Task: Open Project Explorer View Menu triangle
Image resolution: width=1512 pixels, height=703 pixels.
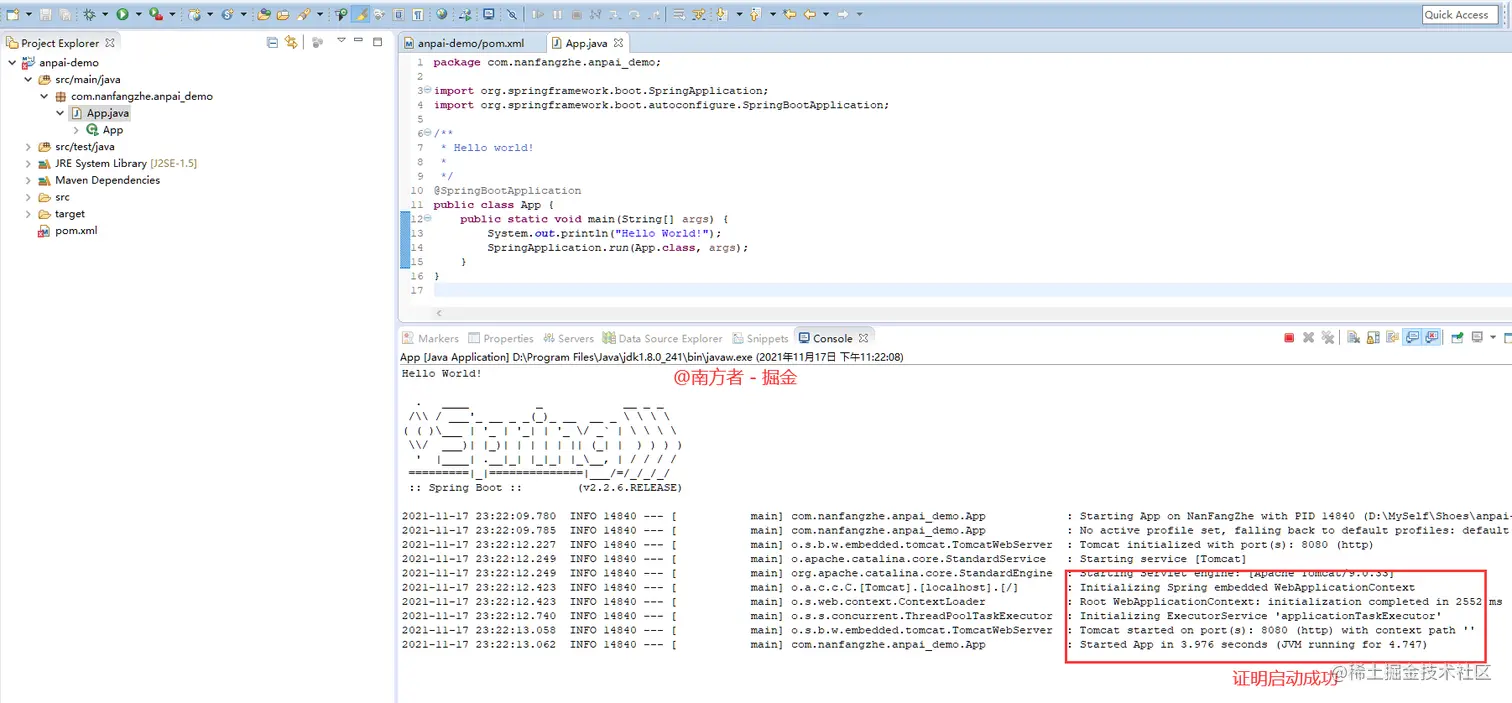Action: [x=341, y=41]
